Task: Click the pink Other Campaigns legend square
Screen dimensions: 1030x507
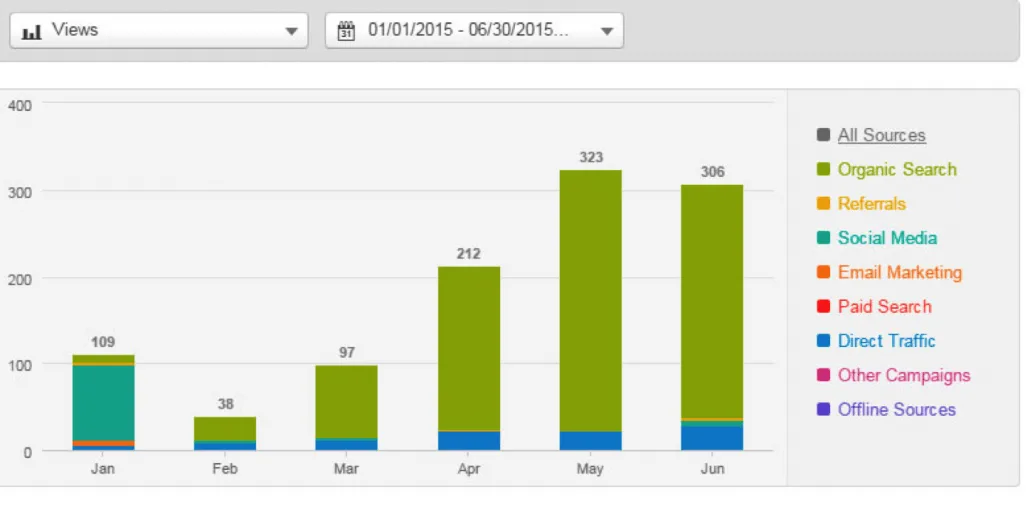Action: (823, 376)
